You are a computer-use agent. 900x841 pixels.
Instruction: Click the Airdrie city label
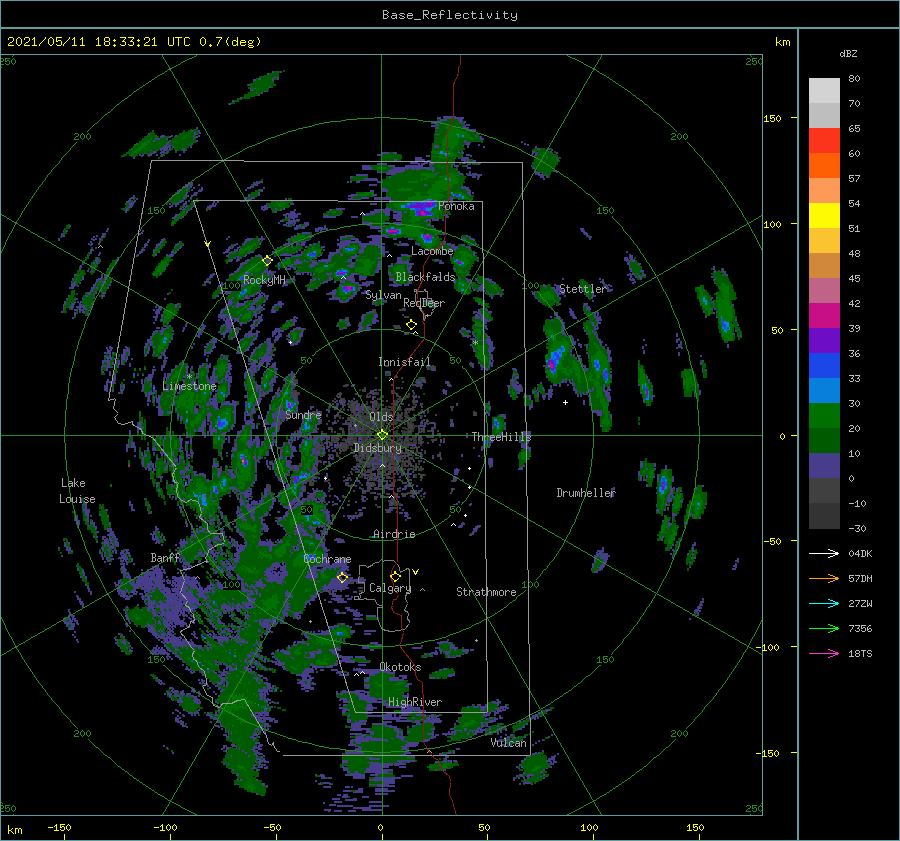coord(394,534)
